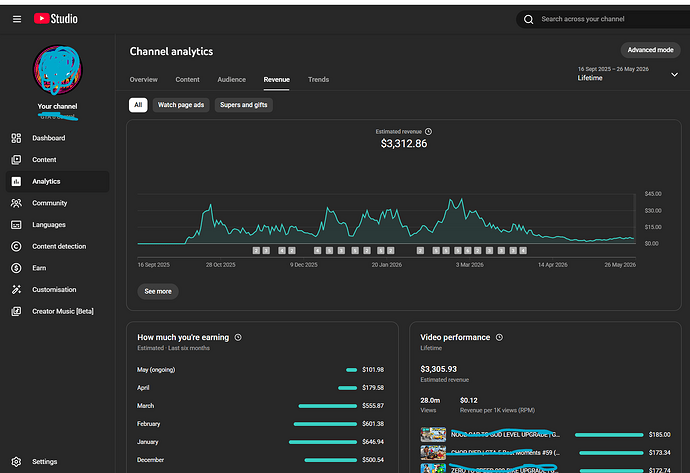Click See more under the revenue chart
Image resolution: width=690 pixels, height=473 pixels.
click(x=158, y=291)
